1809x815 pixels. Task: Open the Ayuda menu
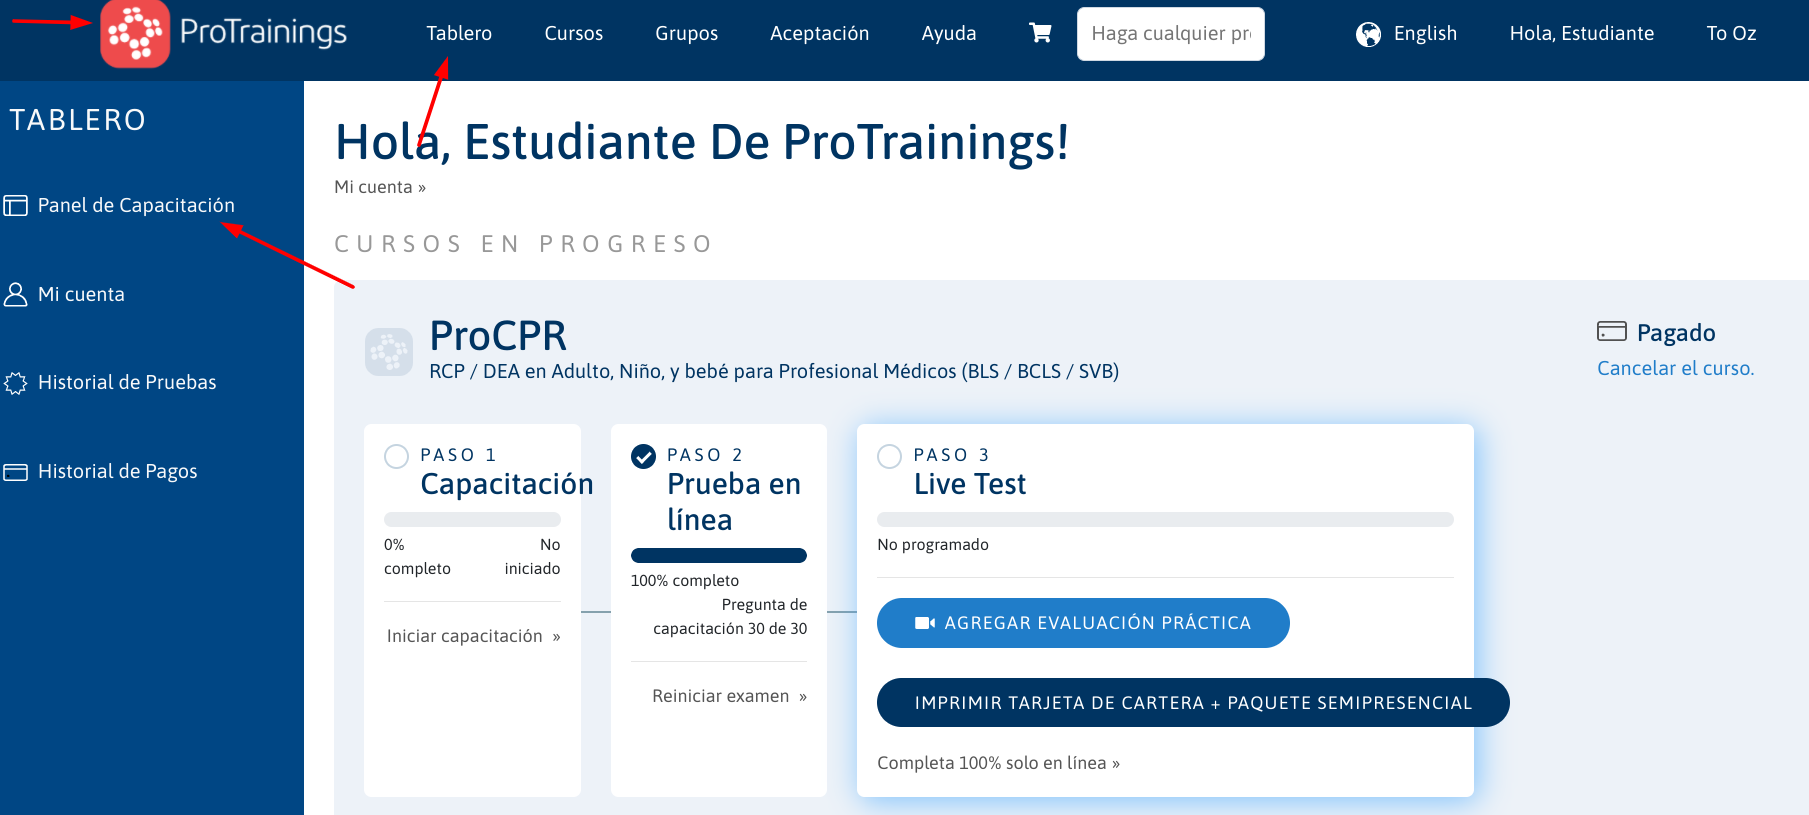pos(949,33)
